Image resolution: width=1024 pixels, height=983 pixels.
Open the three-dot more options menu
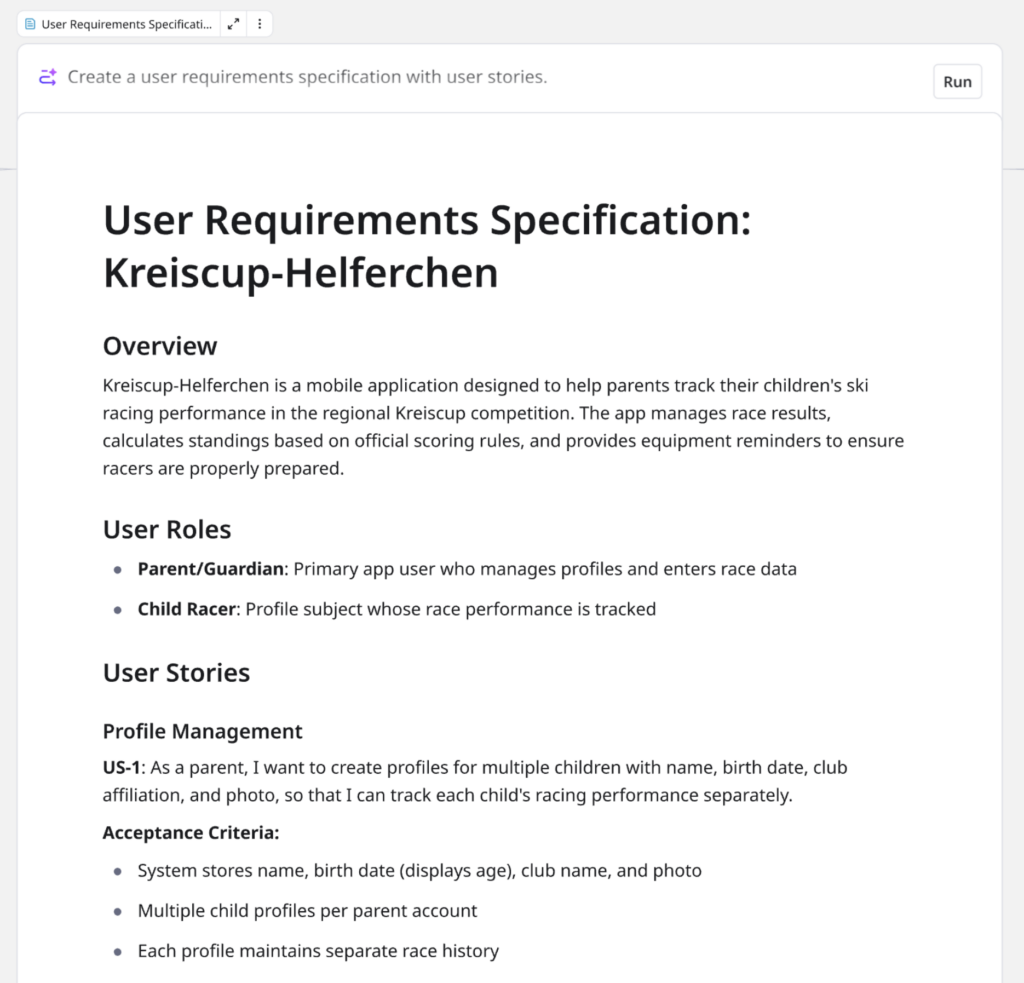[x=260, y=24]
